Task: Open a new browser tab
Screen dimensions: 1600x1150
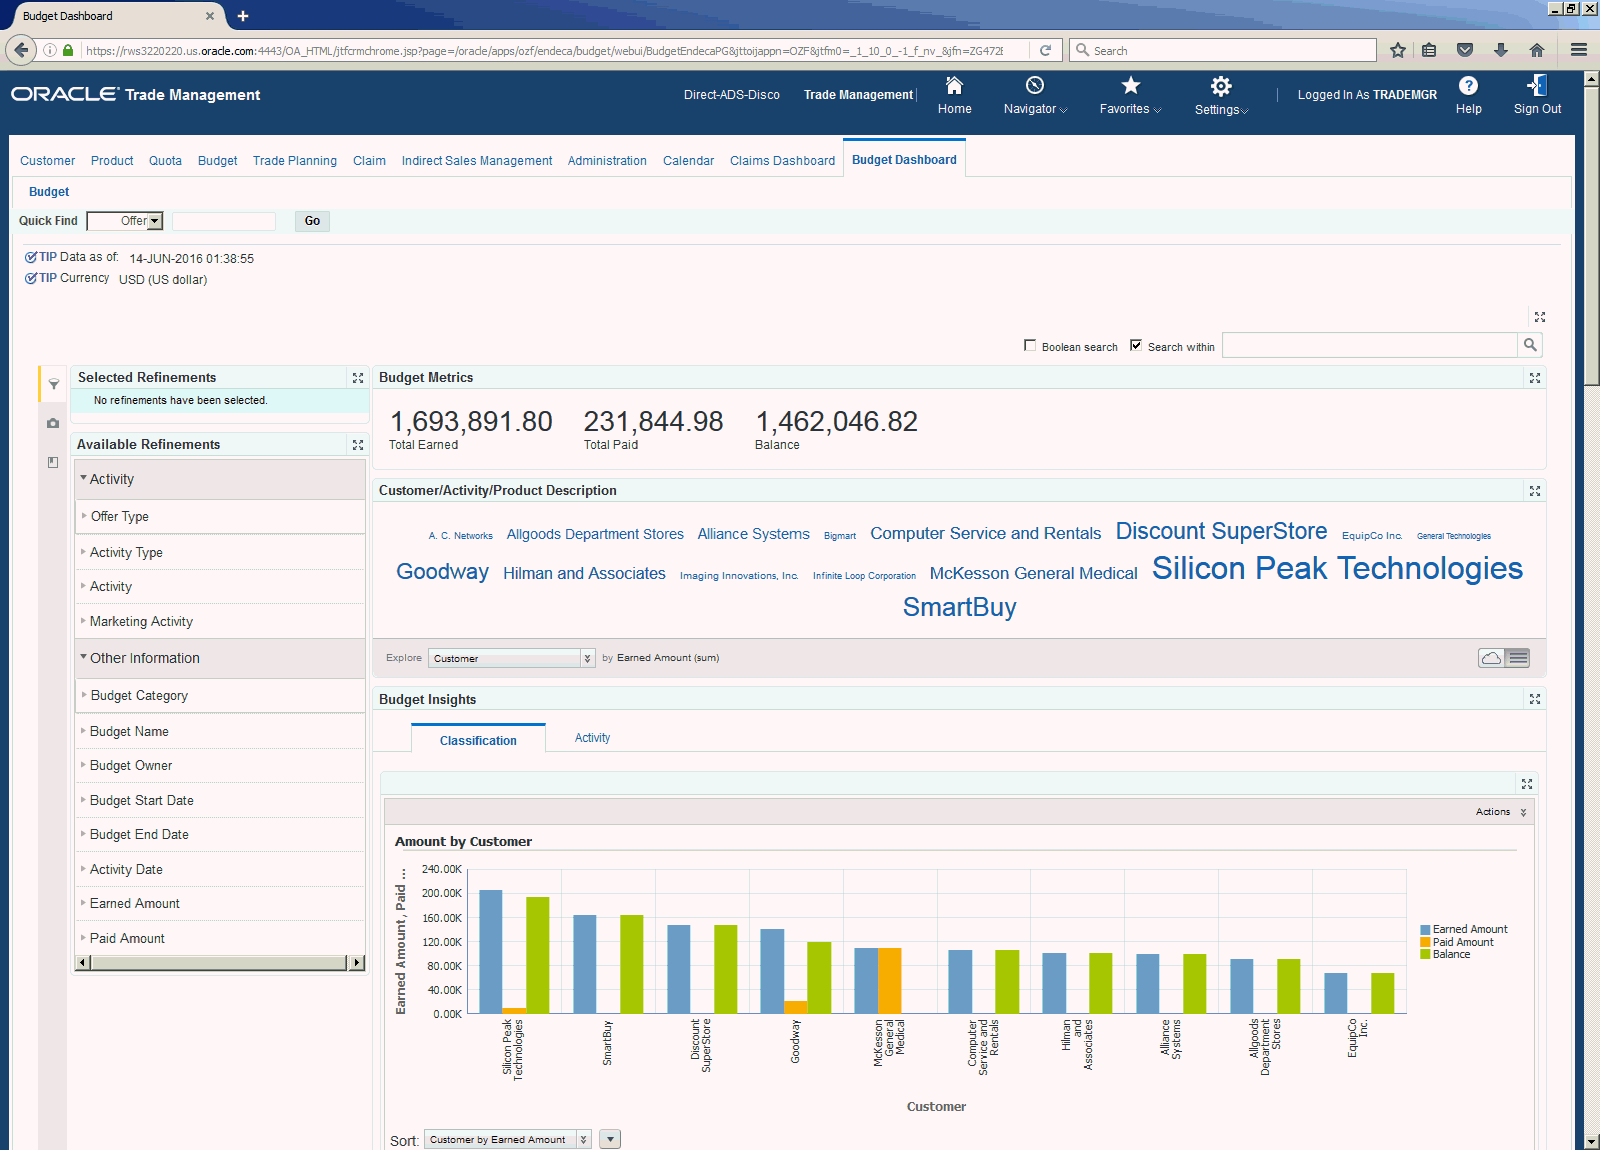Action: click(243, 16)
